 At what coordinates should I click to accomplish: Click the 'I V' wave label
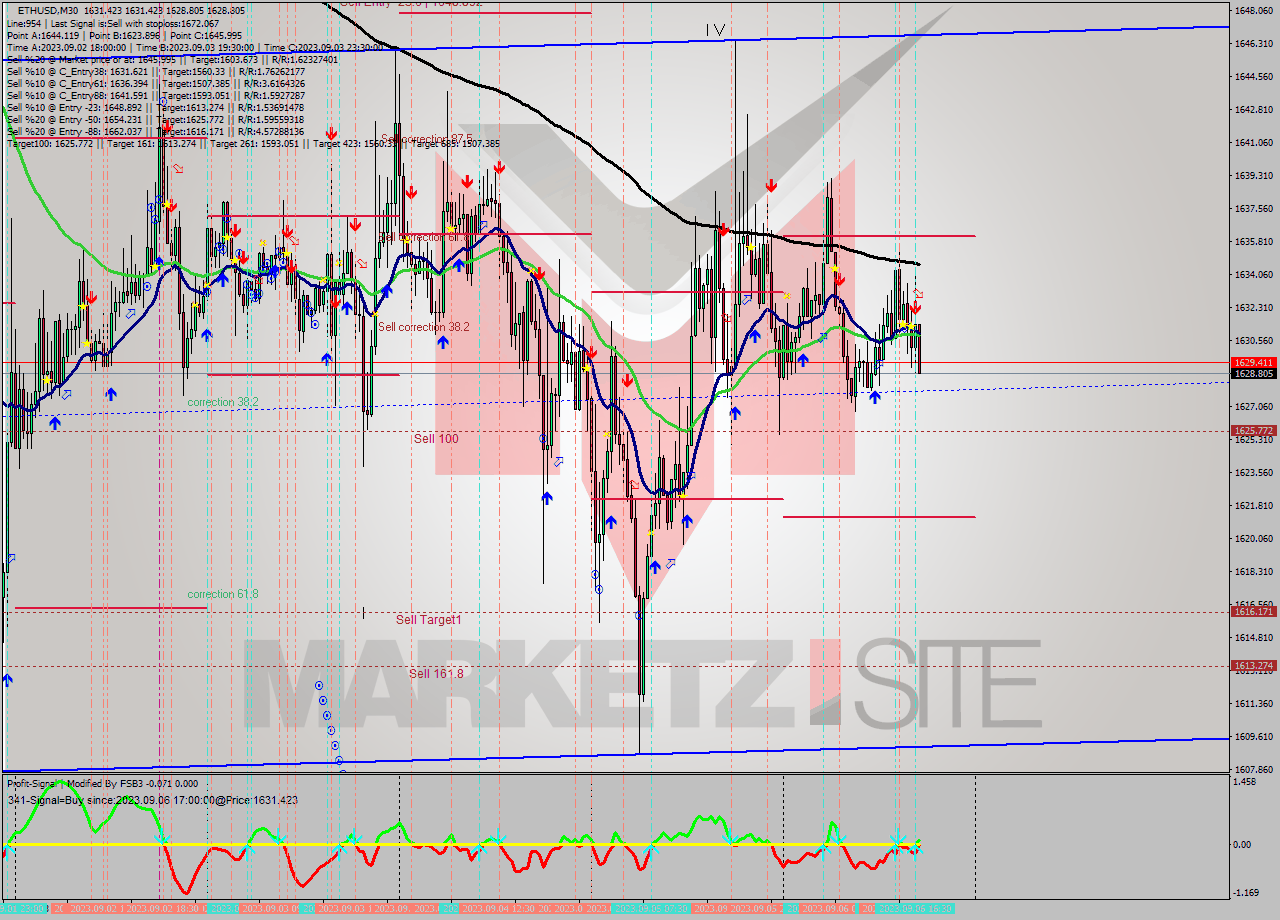point(715,30)
